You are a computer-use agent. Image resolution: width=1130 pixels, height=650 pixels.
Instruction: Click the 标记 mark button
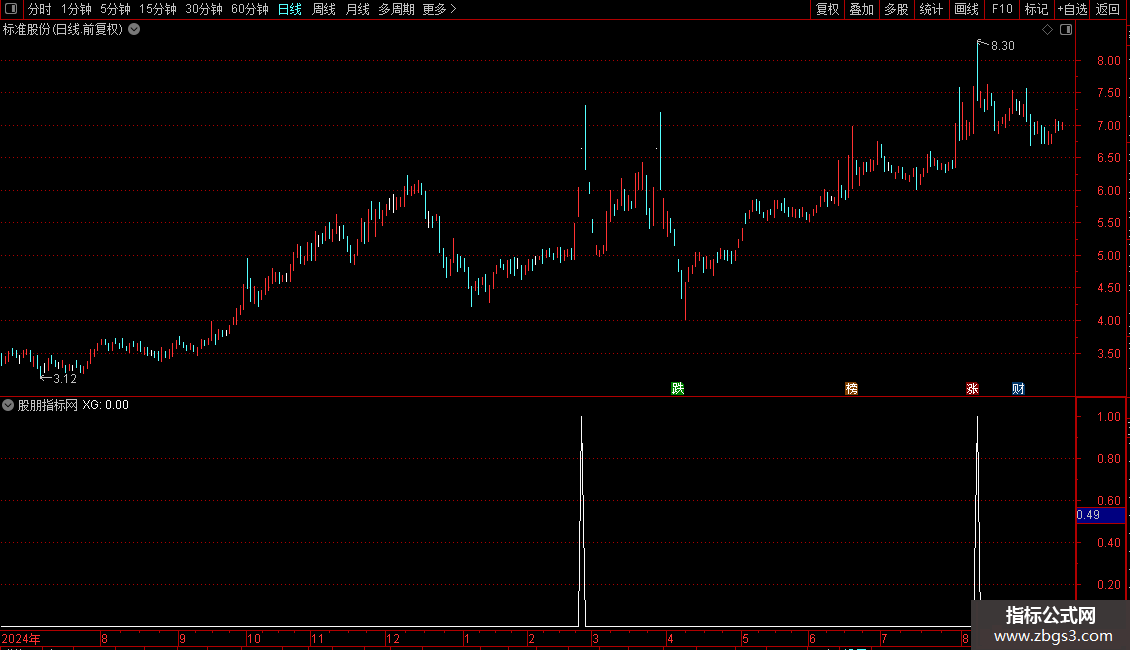coord(1036,9)
